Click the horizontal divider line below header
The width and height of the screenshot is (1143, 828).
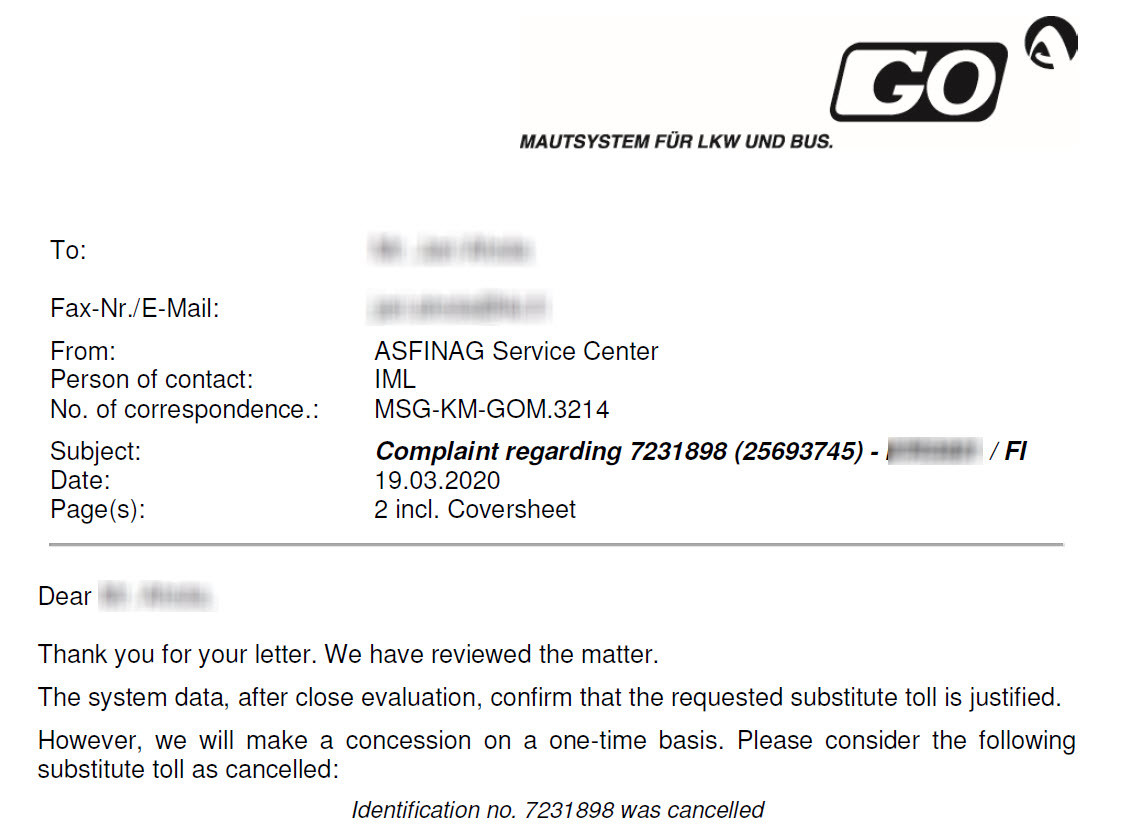pos(556,544)
